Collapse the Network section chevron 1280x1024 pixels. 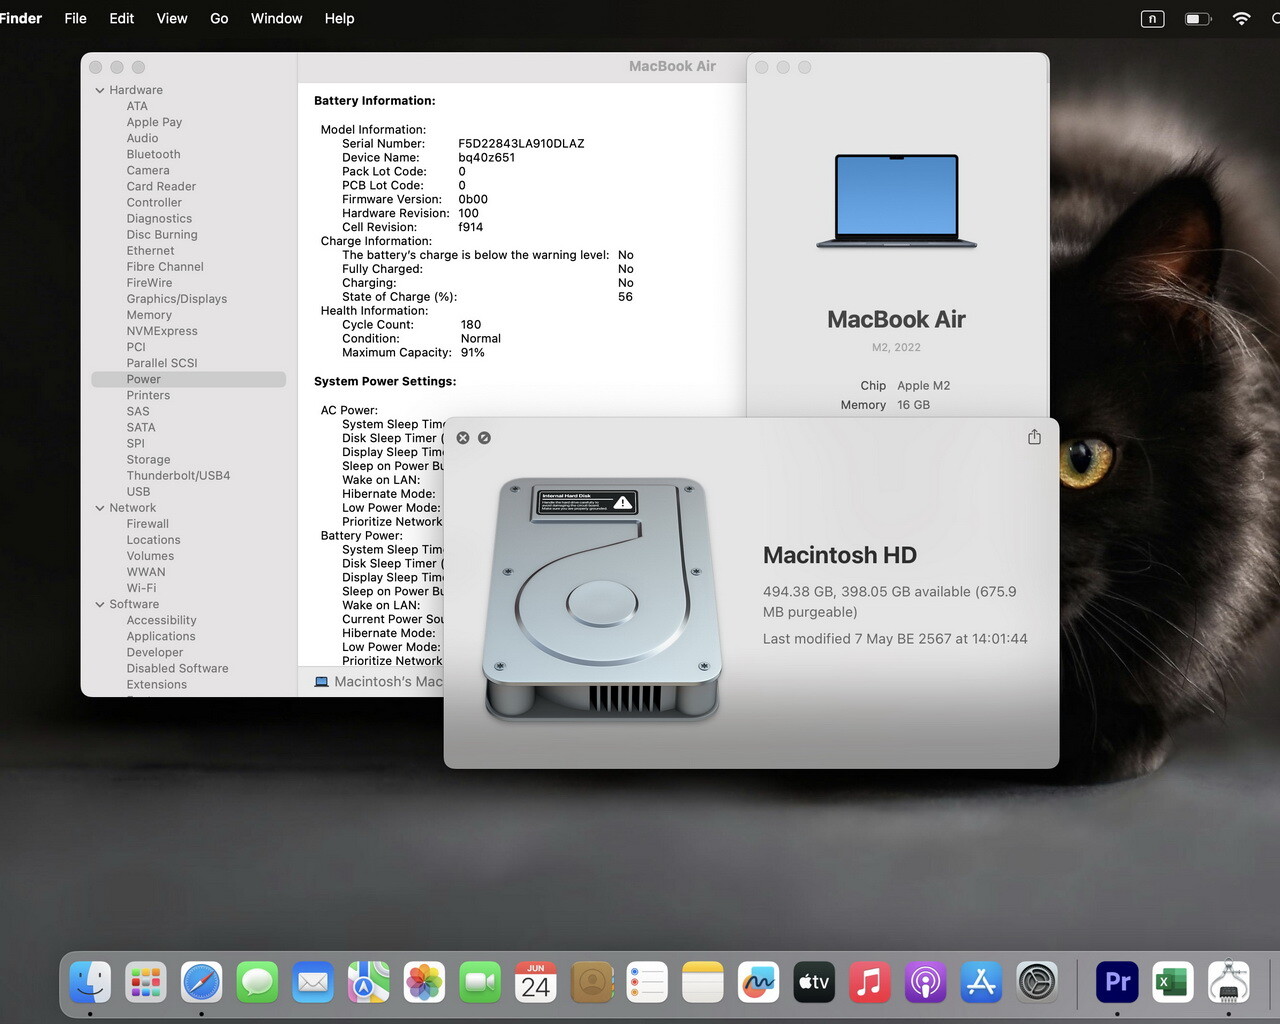(100, 508)
